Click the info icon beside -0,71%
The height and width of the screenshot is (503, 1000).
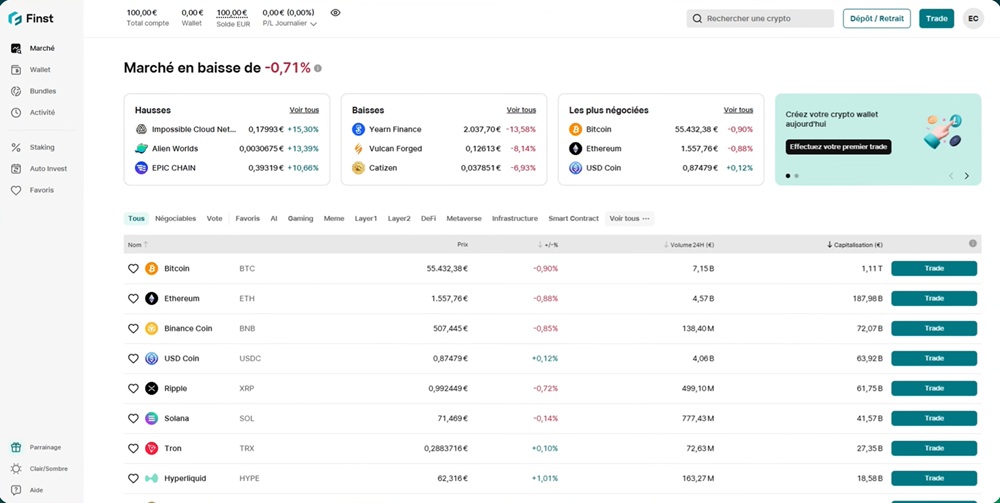tap(318, 68)
